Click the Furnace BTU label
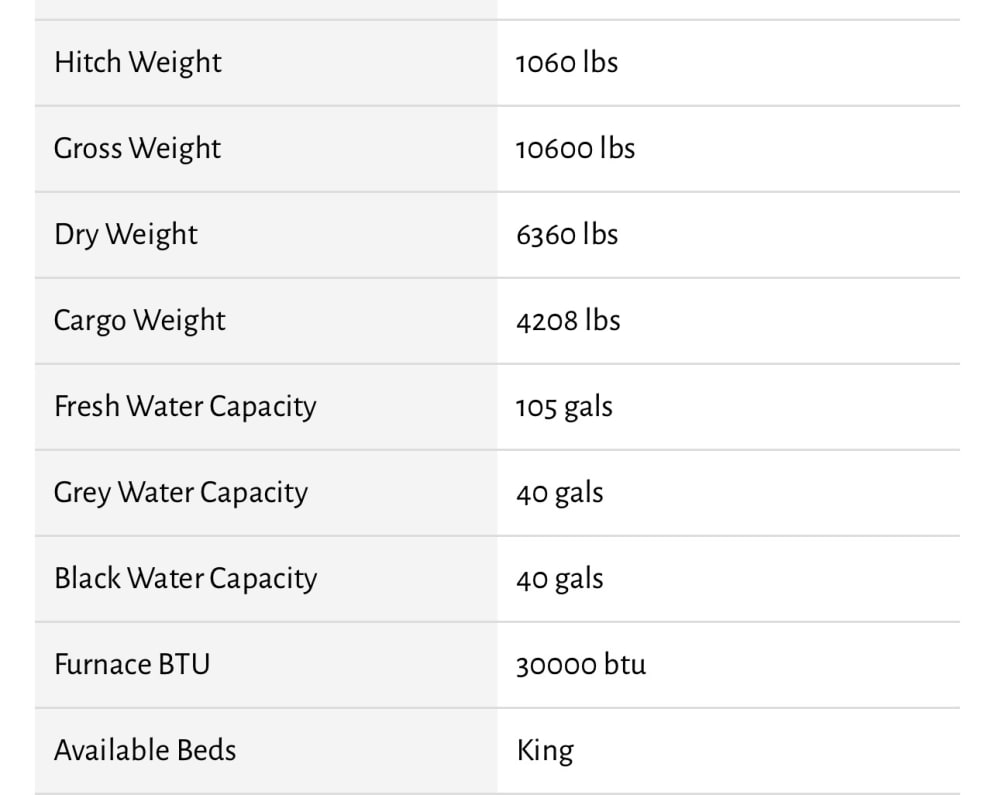Image resolution: width=994 pixels, height=795 pixels. [x=132, y=665]
